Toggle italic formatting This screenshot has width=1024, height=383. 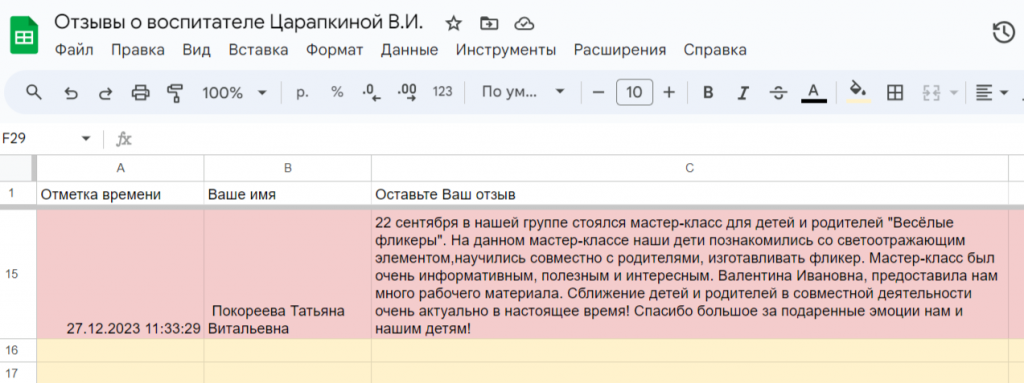743,93
